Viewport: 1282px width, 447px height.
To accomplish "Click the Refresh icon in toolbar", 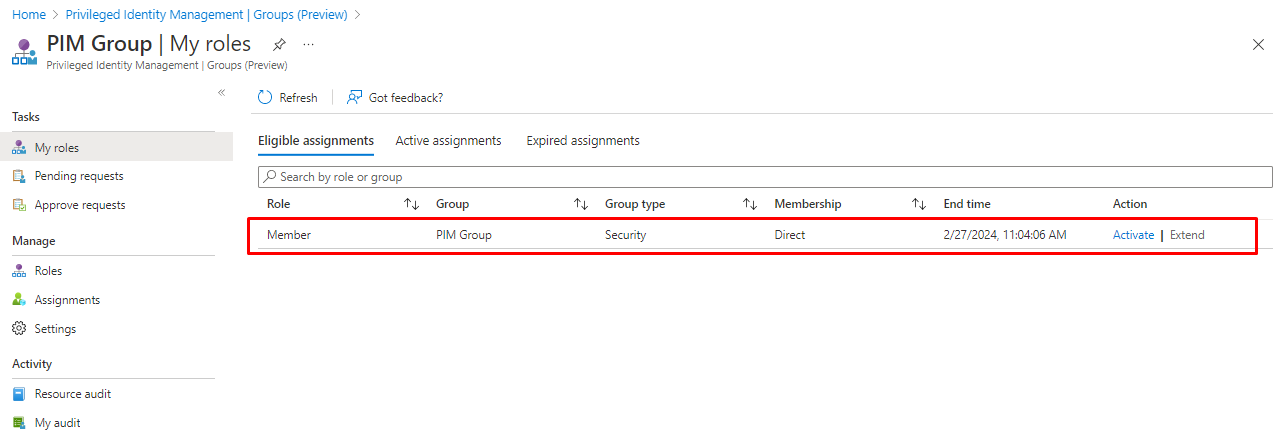I will click(265, 97).
